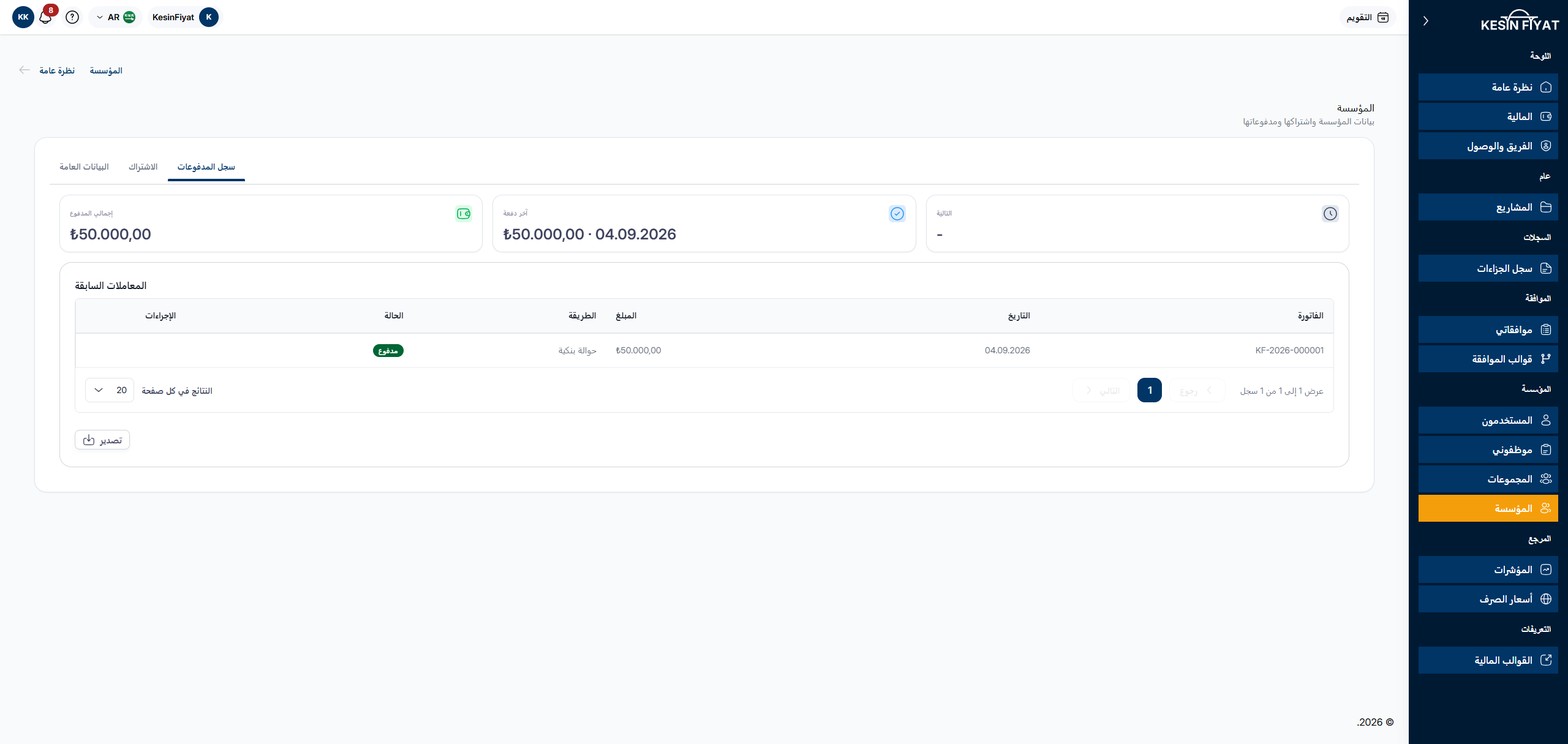Open المالية in the sidebar
The image size is (1568, 744).
(1488, 117)
